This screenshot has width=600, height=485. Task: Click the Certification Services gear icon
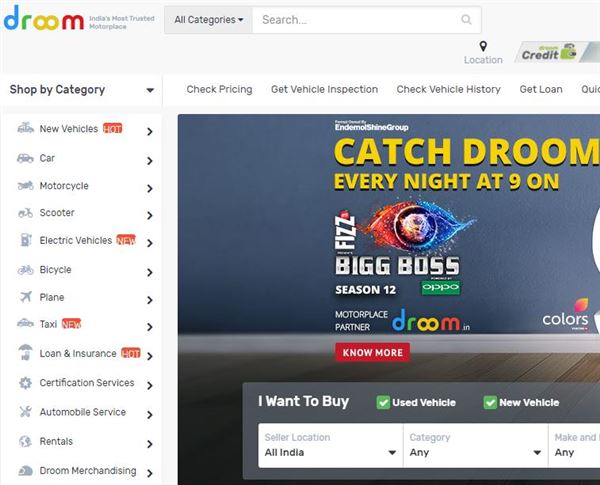[x=26, y=382]
